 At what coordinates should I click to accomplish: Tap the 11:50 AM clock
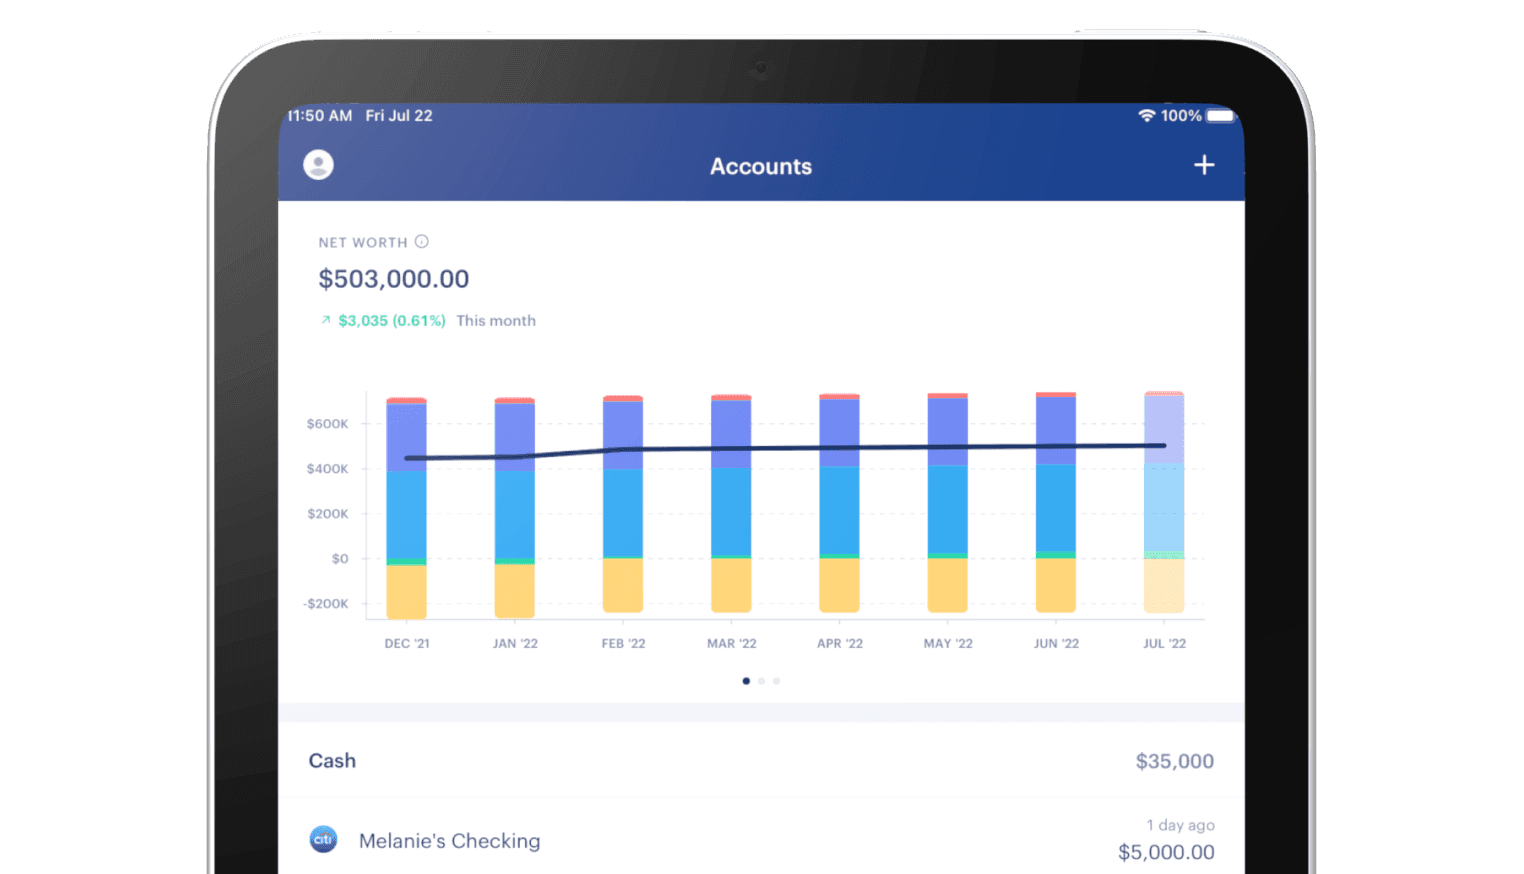click(320, 116)
